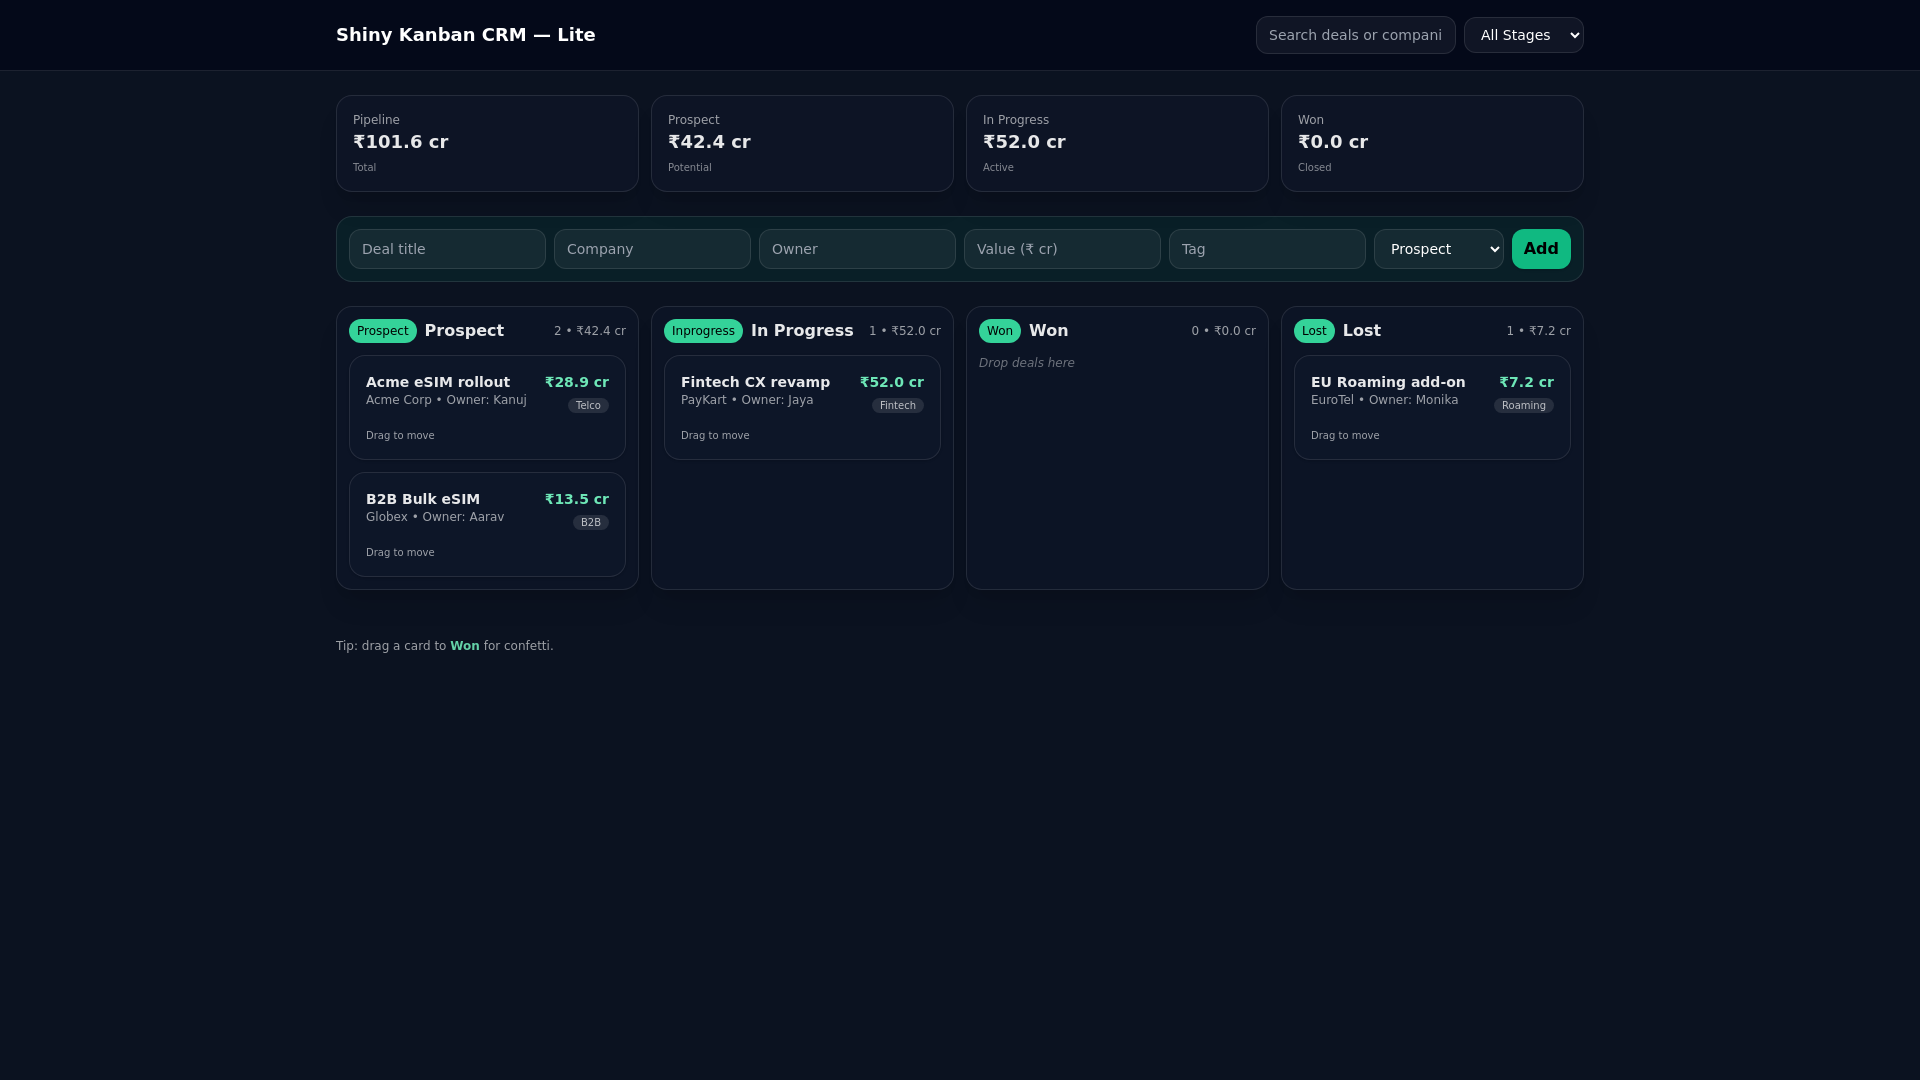This screenshot has width=1920, height=1080.
Task: Click the Prospect ₹42.4 cr summary card
Action: point(802,143)
